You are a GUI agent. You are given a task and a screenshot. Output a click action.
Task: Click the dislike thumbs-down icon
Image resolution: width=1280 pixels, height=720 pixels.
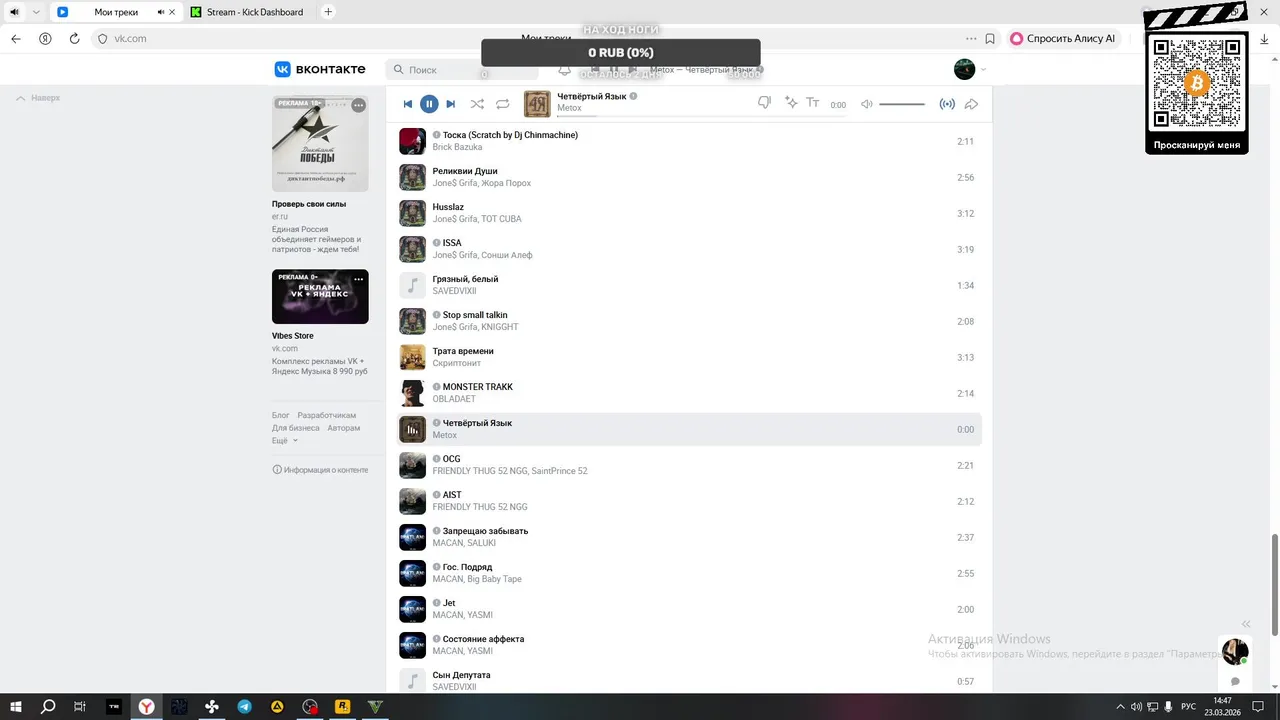pos(764,103)
